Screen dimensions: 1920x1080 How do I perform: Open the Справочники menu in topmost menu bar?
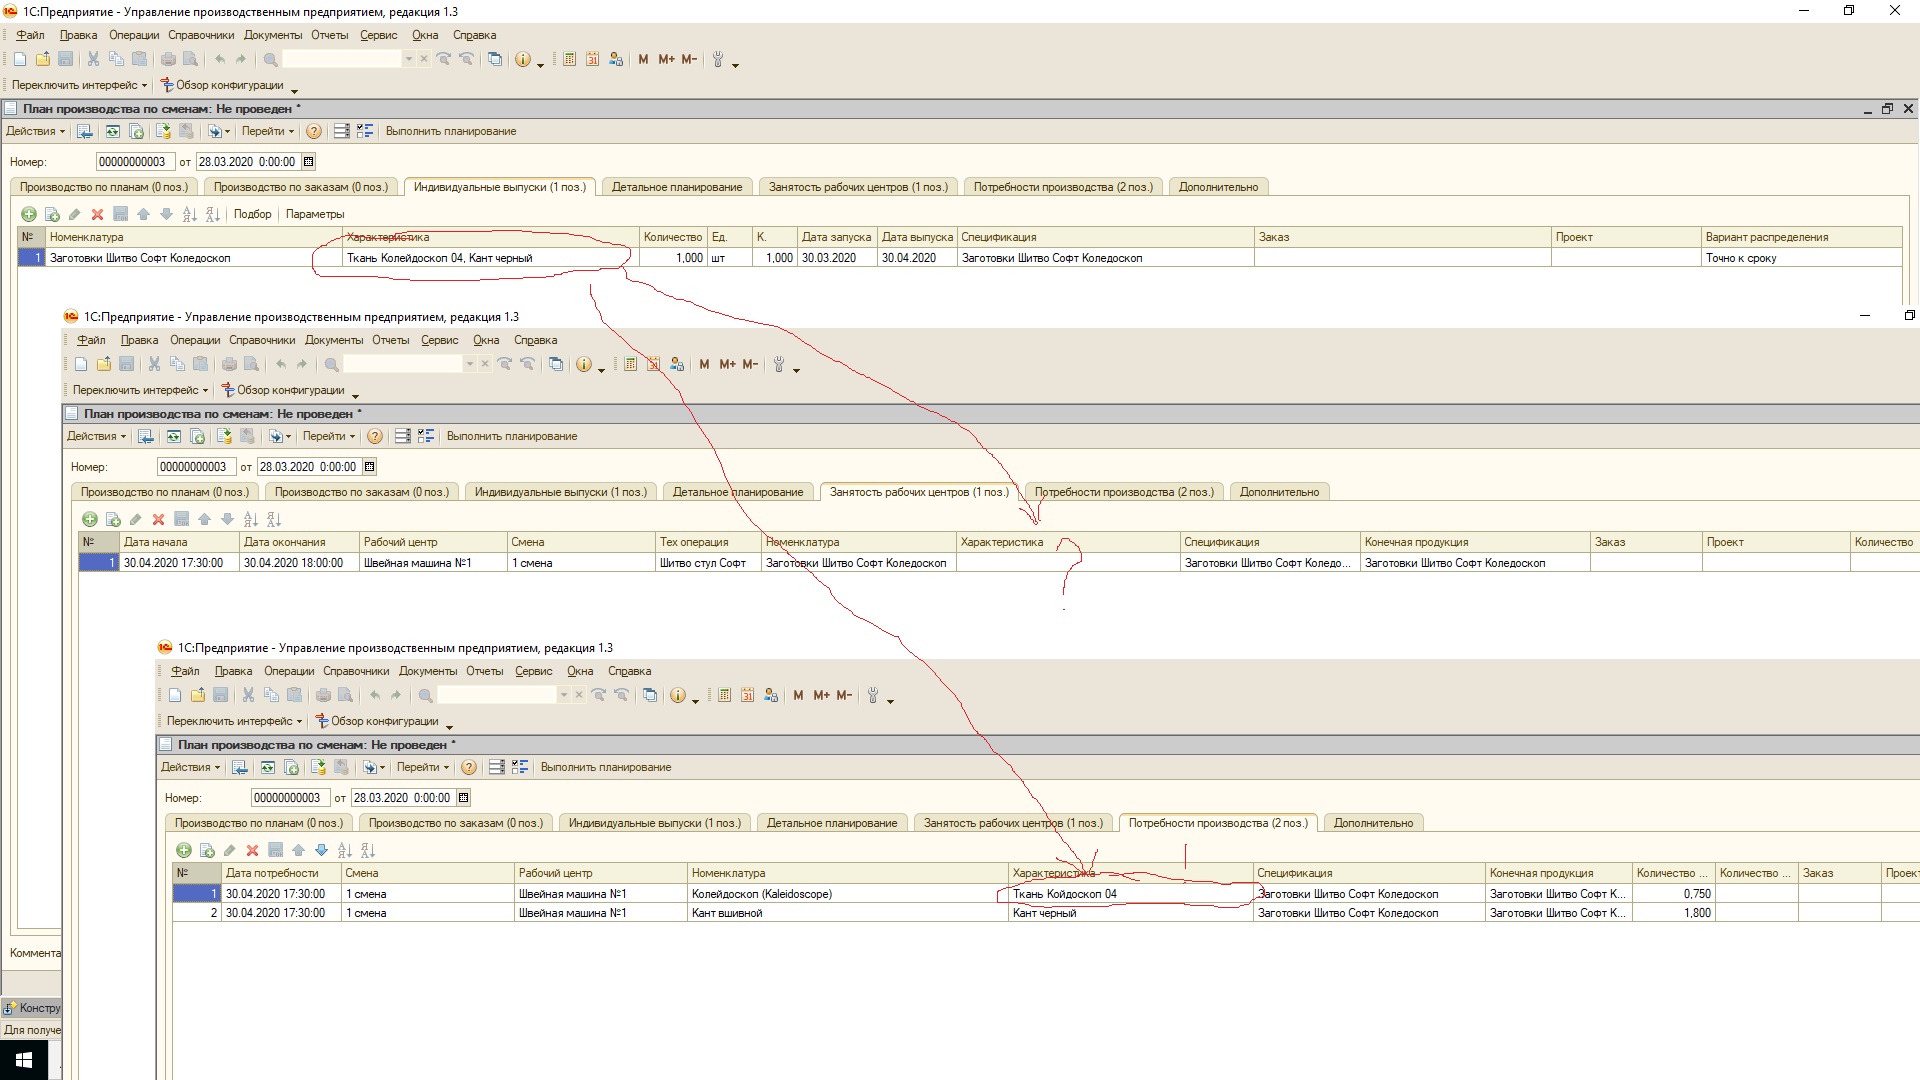201,35
